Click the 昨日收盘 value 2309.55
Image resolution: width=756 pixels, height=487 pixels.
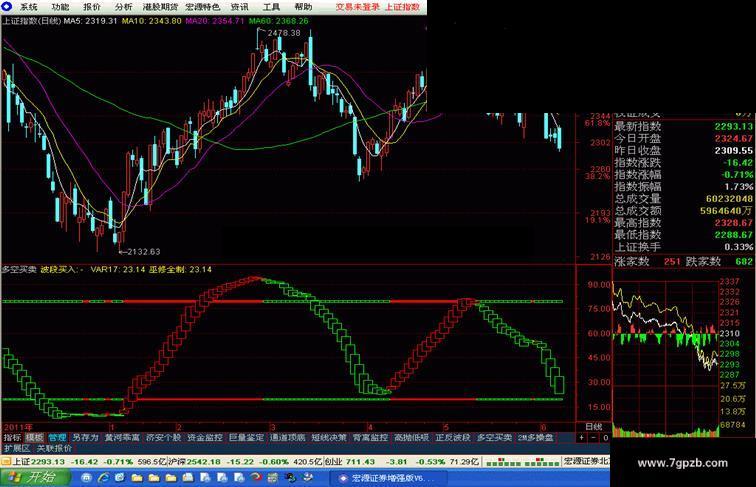tap(733, 150)
